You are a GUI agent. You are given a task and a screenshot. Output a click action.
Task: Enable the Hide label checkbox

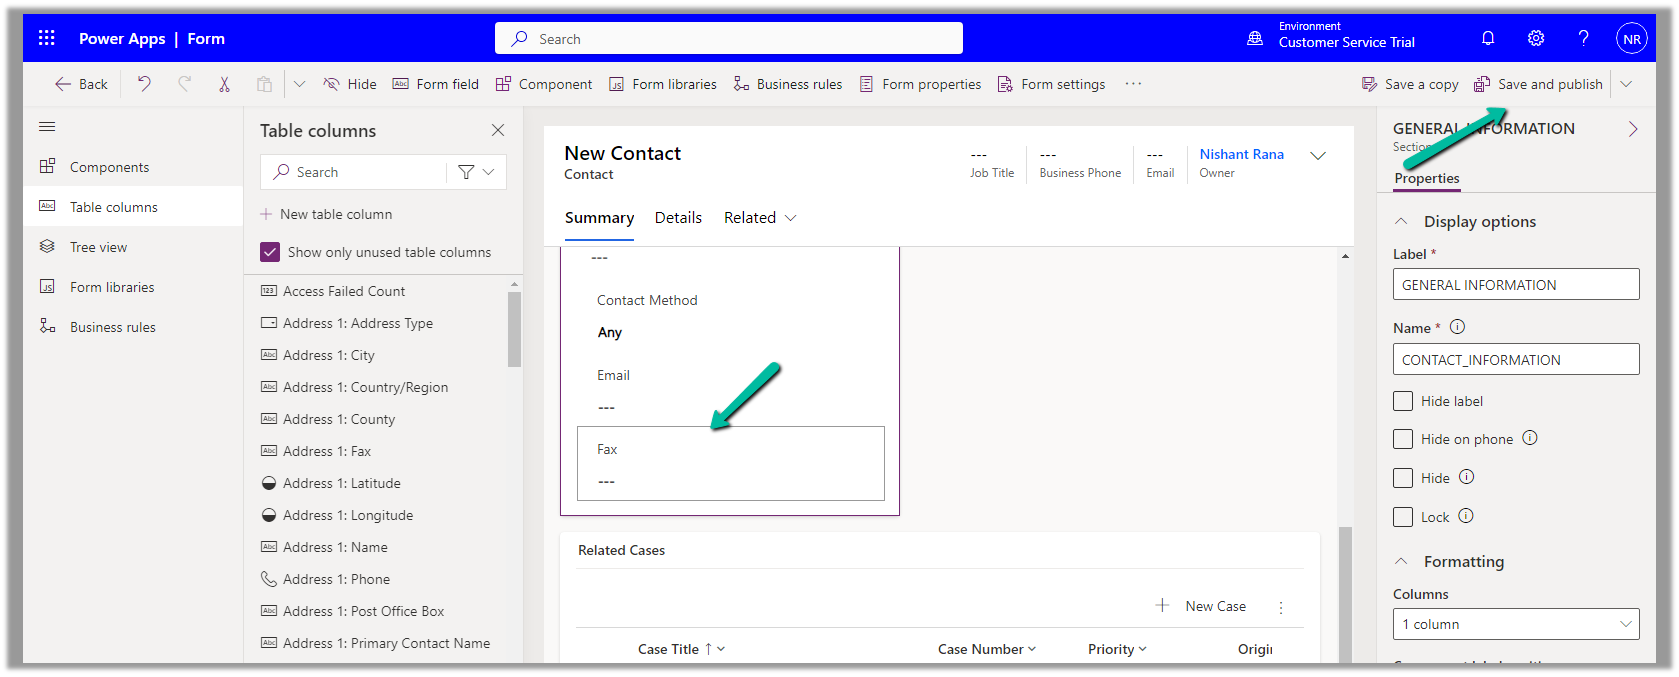point(1403,401)
